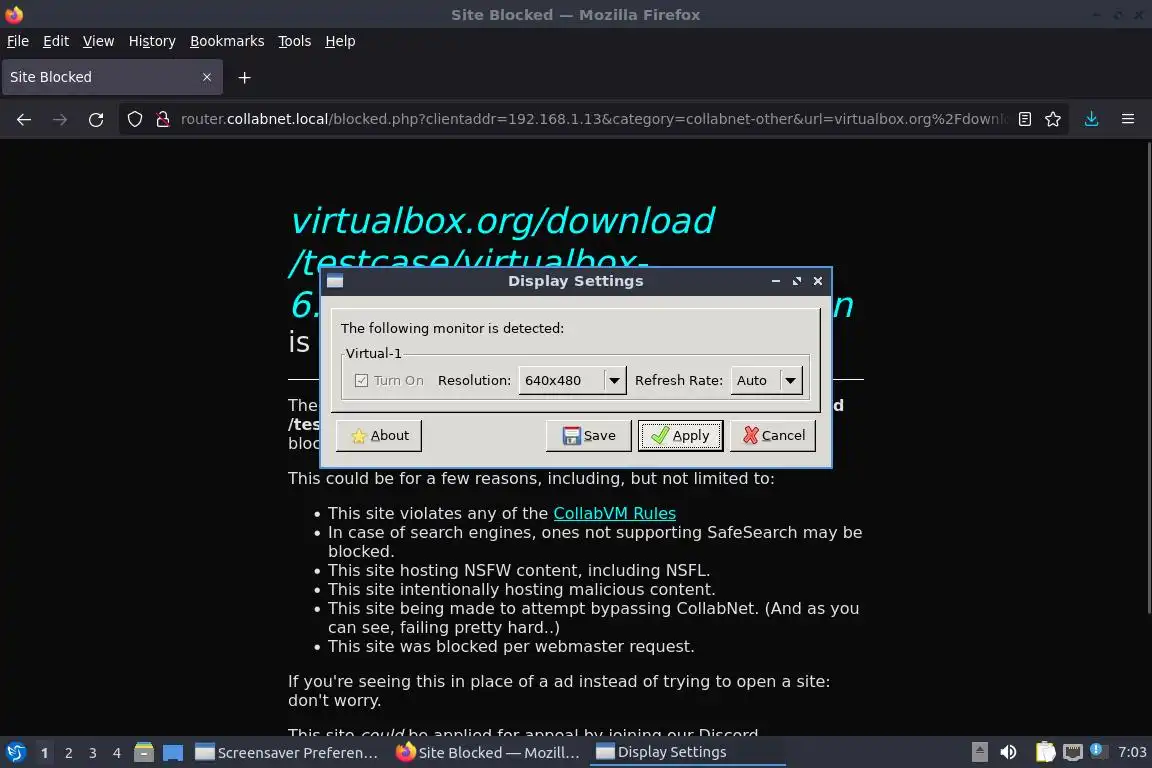Apply the display settings
Image resolution: width=1152 pixels, height=768 pixels.
coord(680,436)
